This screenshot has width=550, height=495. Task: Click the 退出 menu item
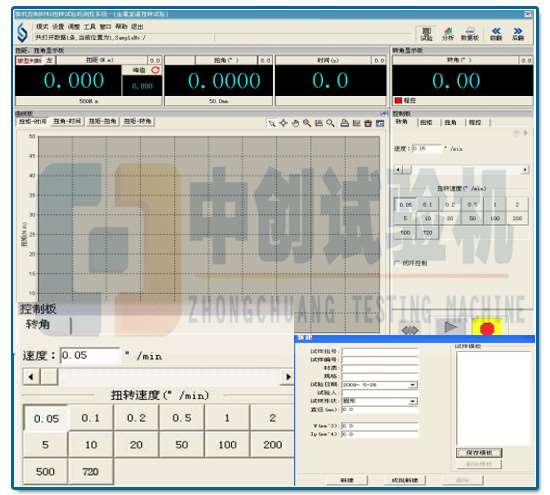point(137,27)
